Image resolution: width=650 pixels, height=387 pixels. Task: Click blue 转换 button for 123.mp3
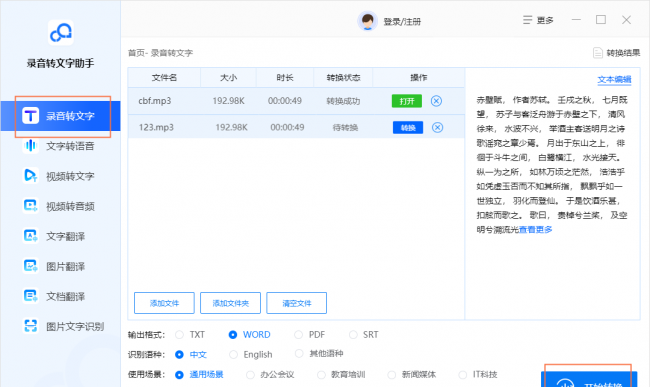point(408,127)
